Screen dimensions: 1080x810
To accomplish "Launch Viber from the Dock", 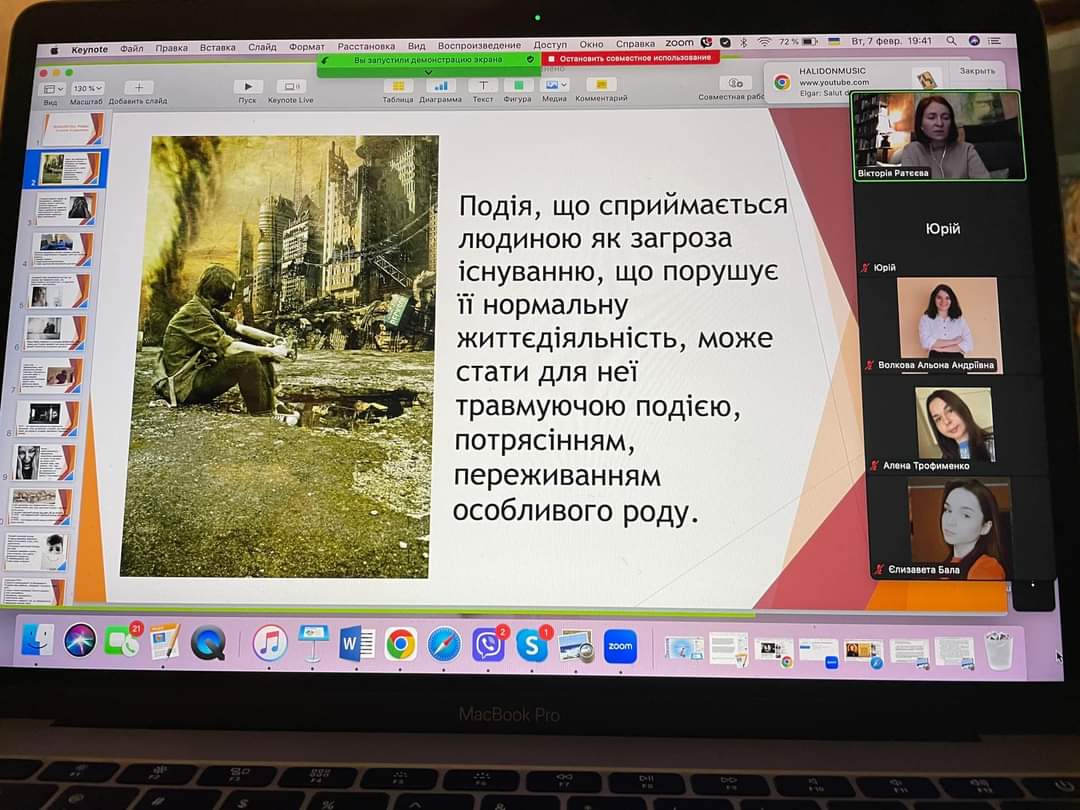I will pos(488,645).
